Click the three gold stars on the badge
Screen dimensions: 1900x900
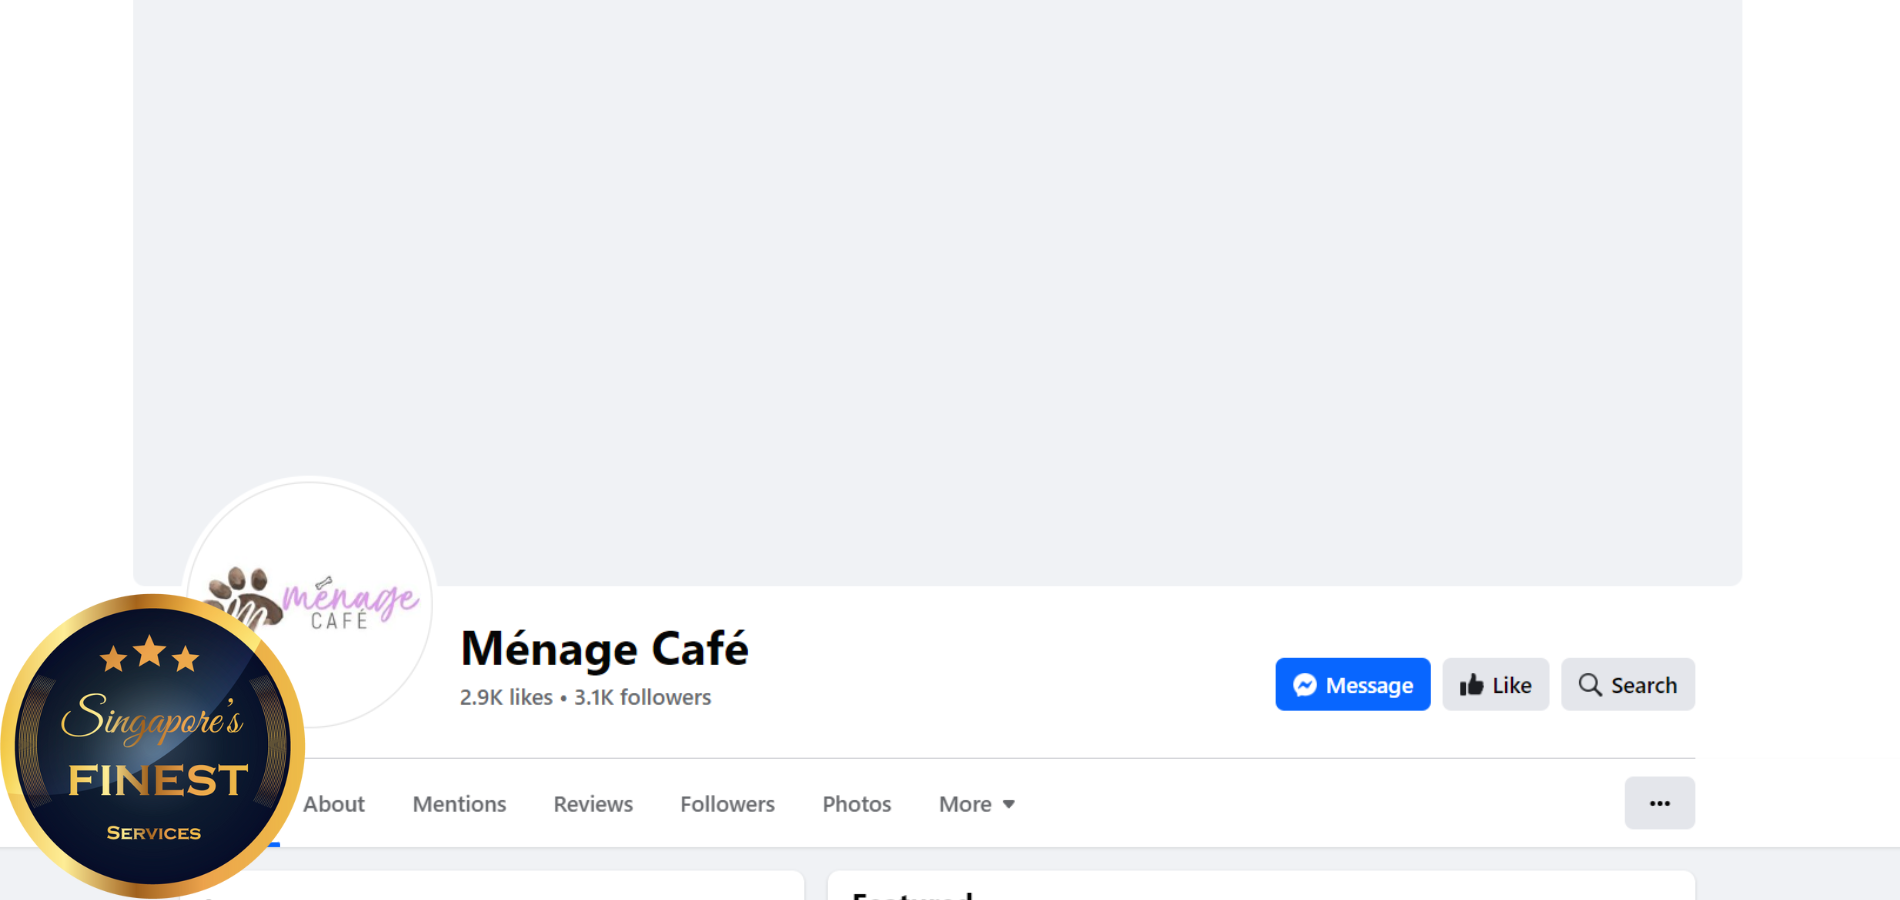click(150, 655)
